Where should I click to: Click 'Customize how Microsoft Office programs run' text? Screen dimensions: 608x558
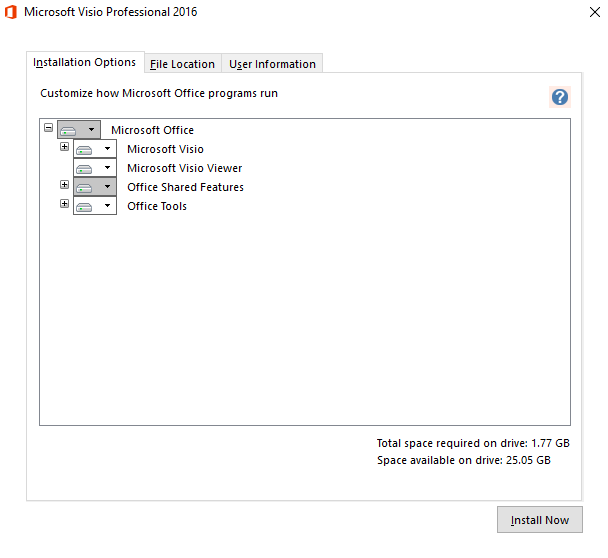coord(159,93)
